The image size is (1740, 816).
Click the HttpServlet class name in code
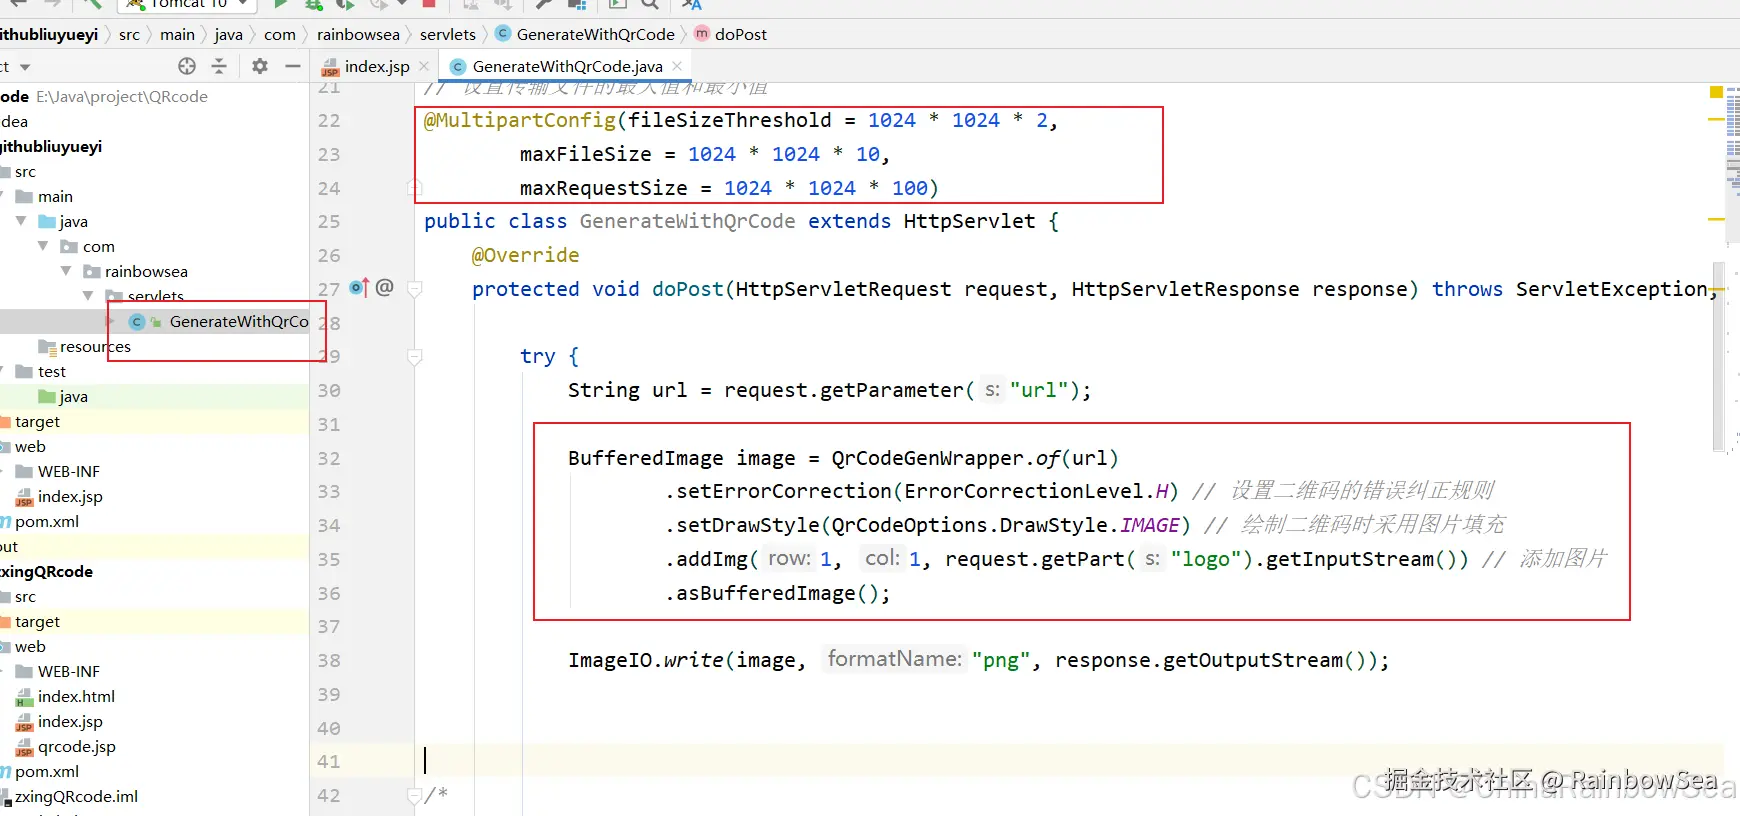tap(969, 221)
